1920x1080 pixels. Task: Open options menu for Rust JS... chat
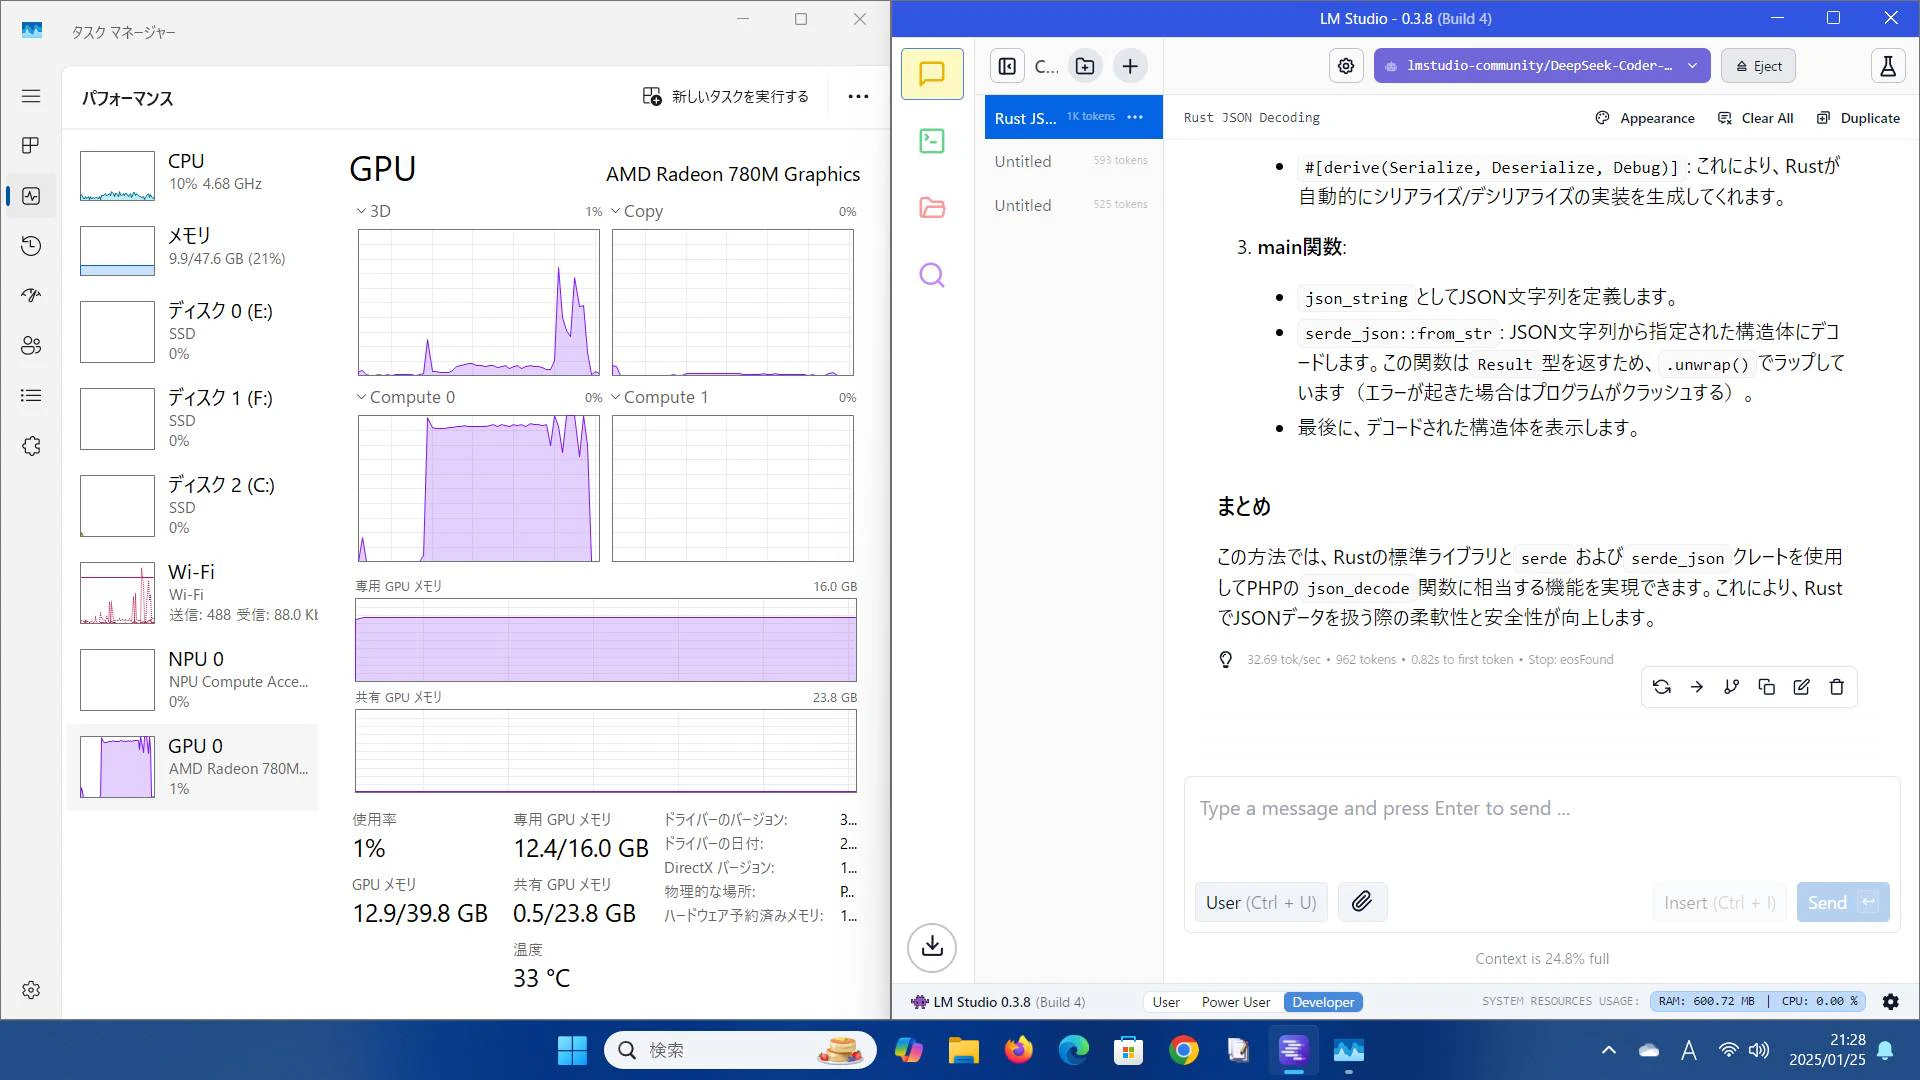(x=1135, y=117)
